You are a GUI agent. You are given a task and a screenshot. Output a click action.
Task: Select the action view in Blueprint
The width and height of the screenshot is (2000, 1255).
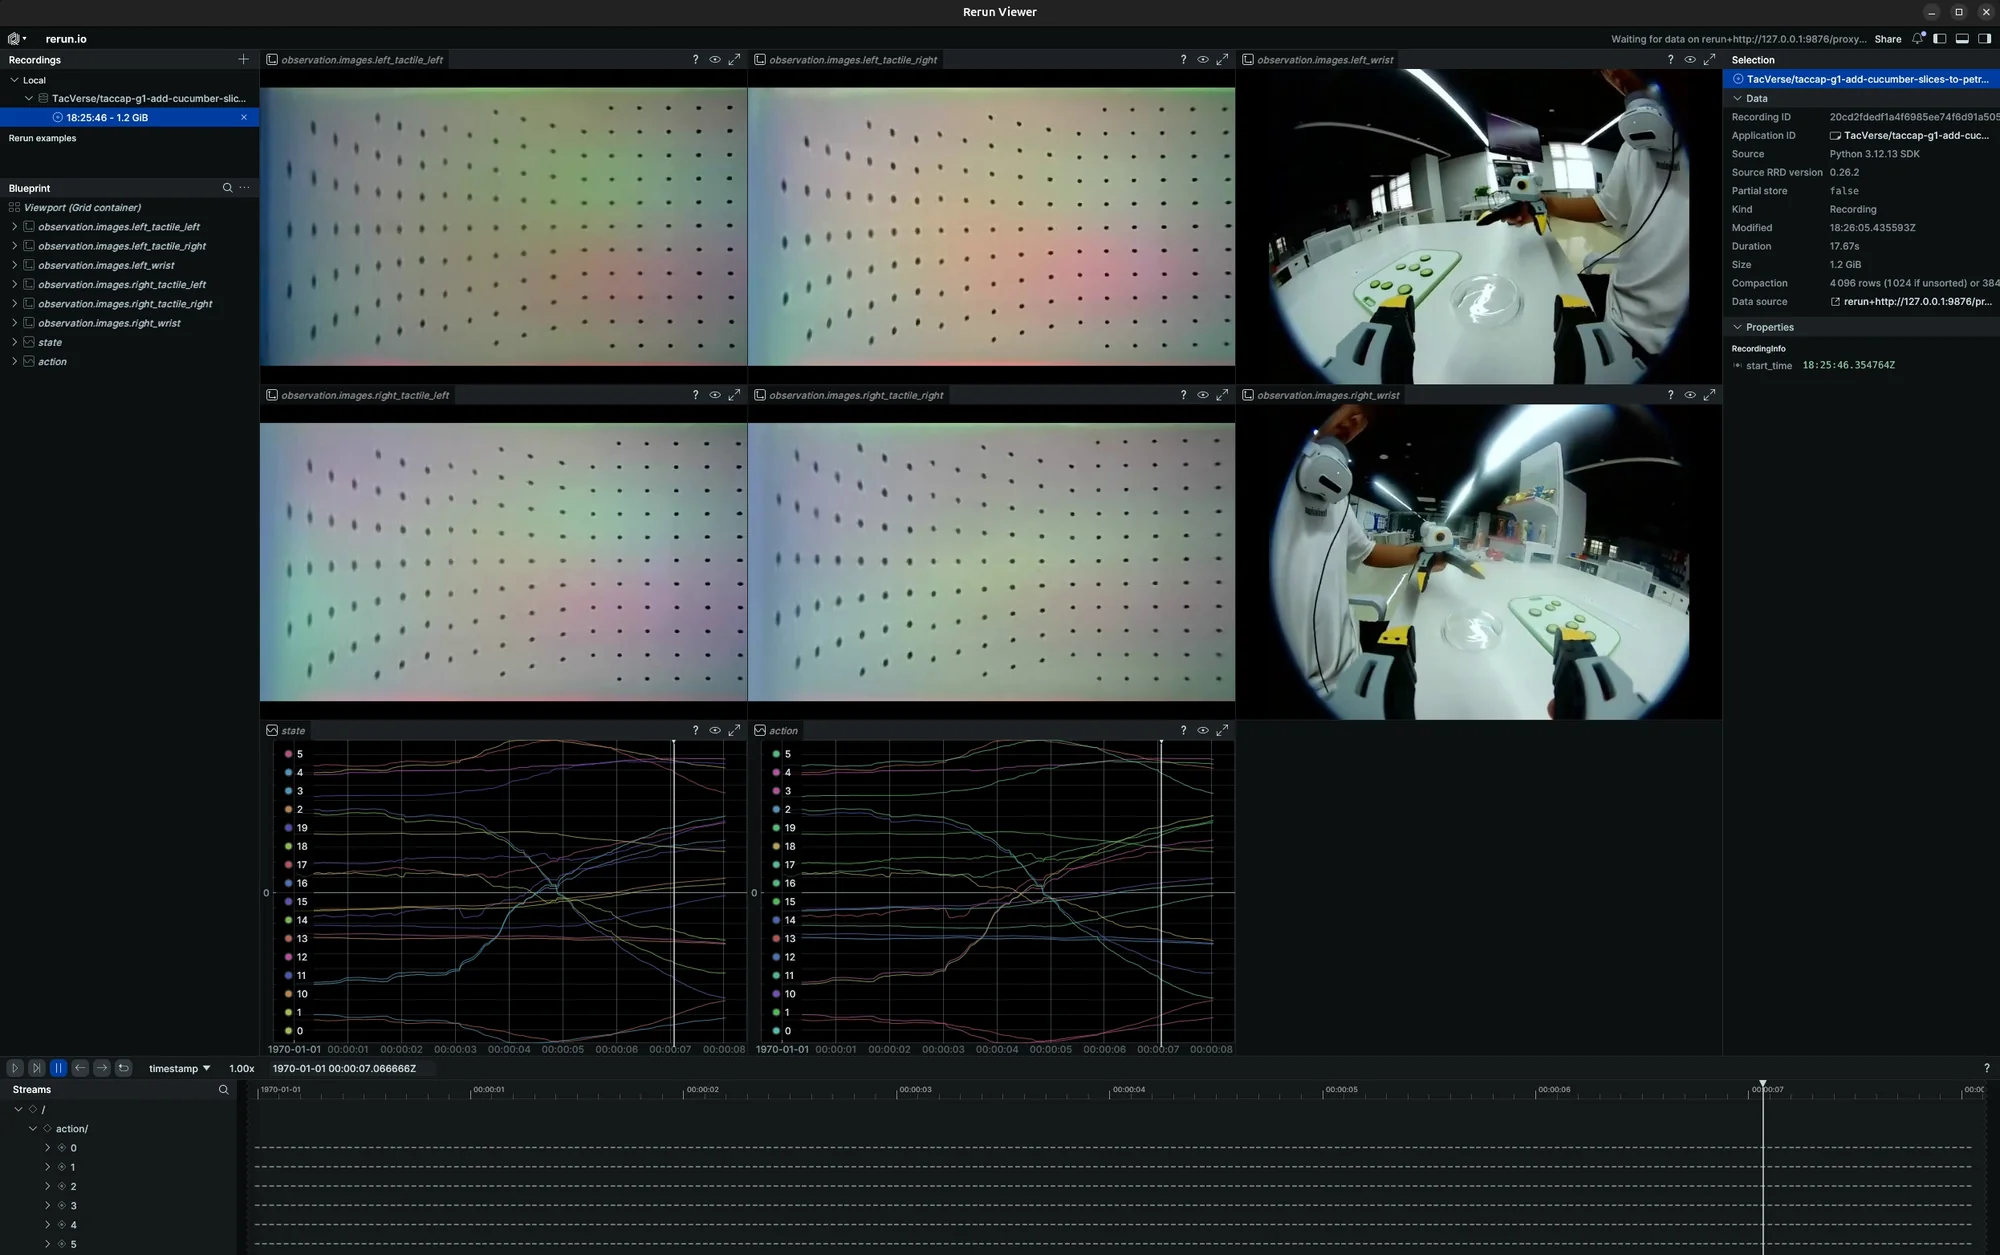[x=52, y=362]
